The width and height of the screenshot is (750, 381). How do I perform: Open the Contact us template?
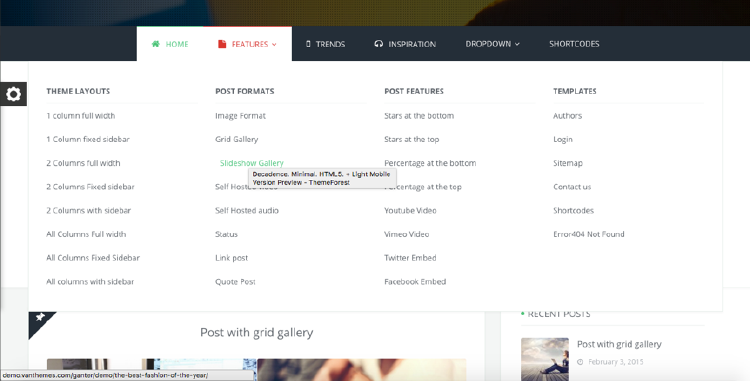click(x=572, y=186)
